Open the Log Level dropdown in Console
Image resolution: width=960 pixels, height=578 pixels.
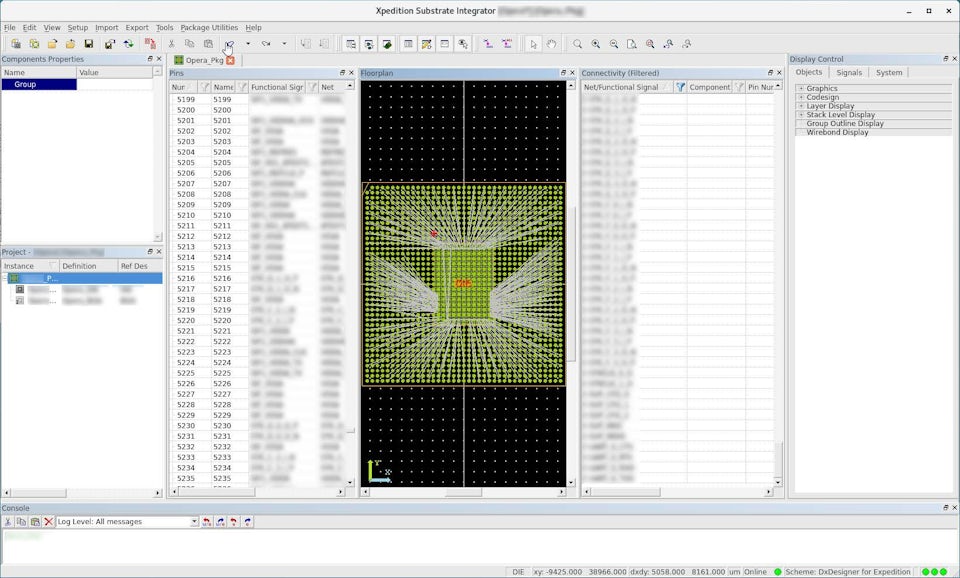coord(196,521)
